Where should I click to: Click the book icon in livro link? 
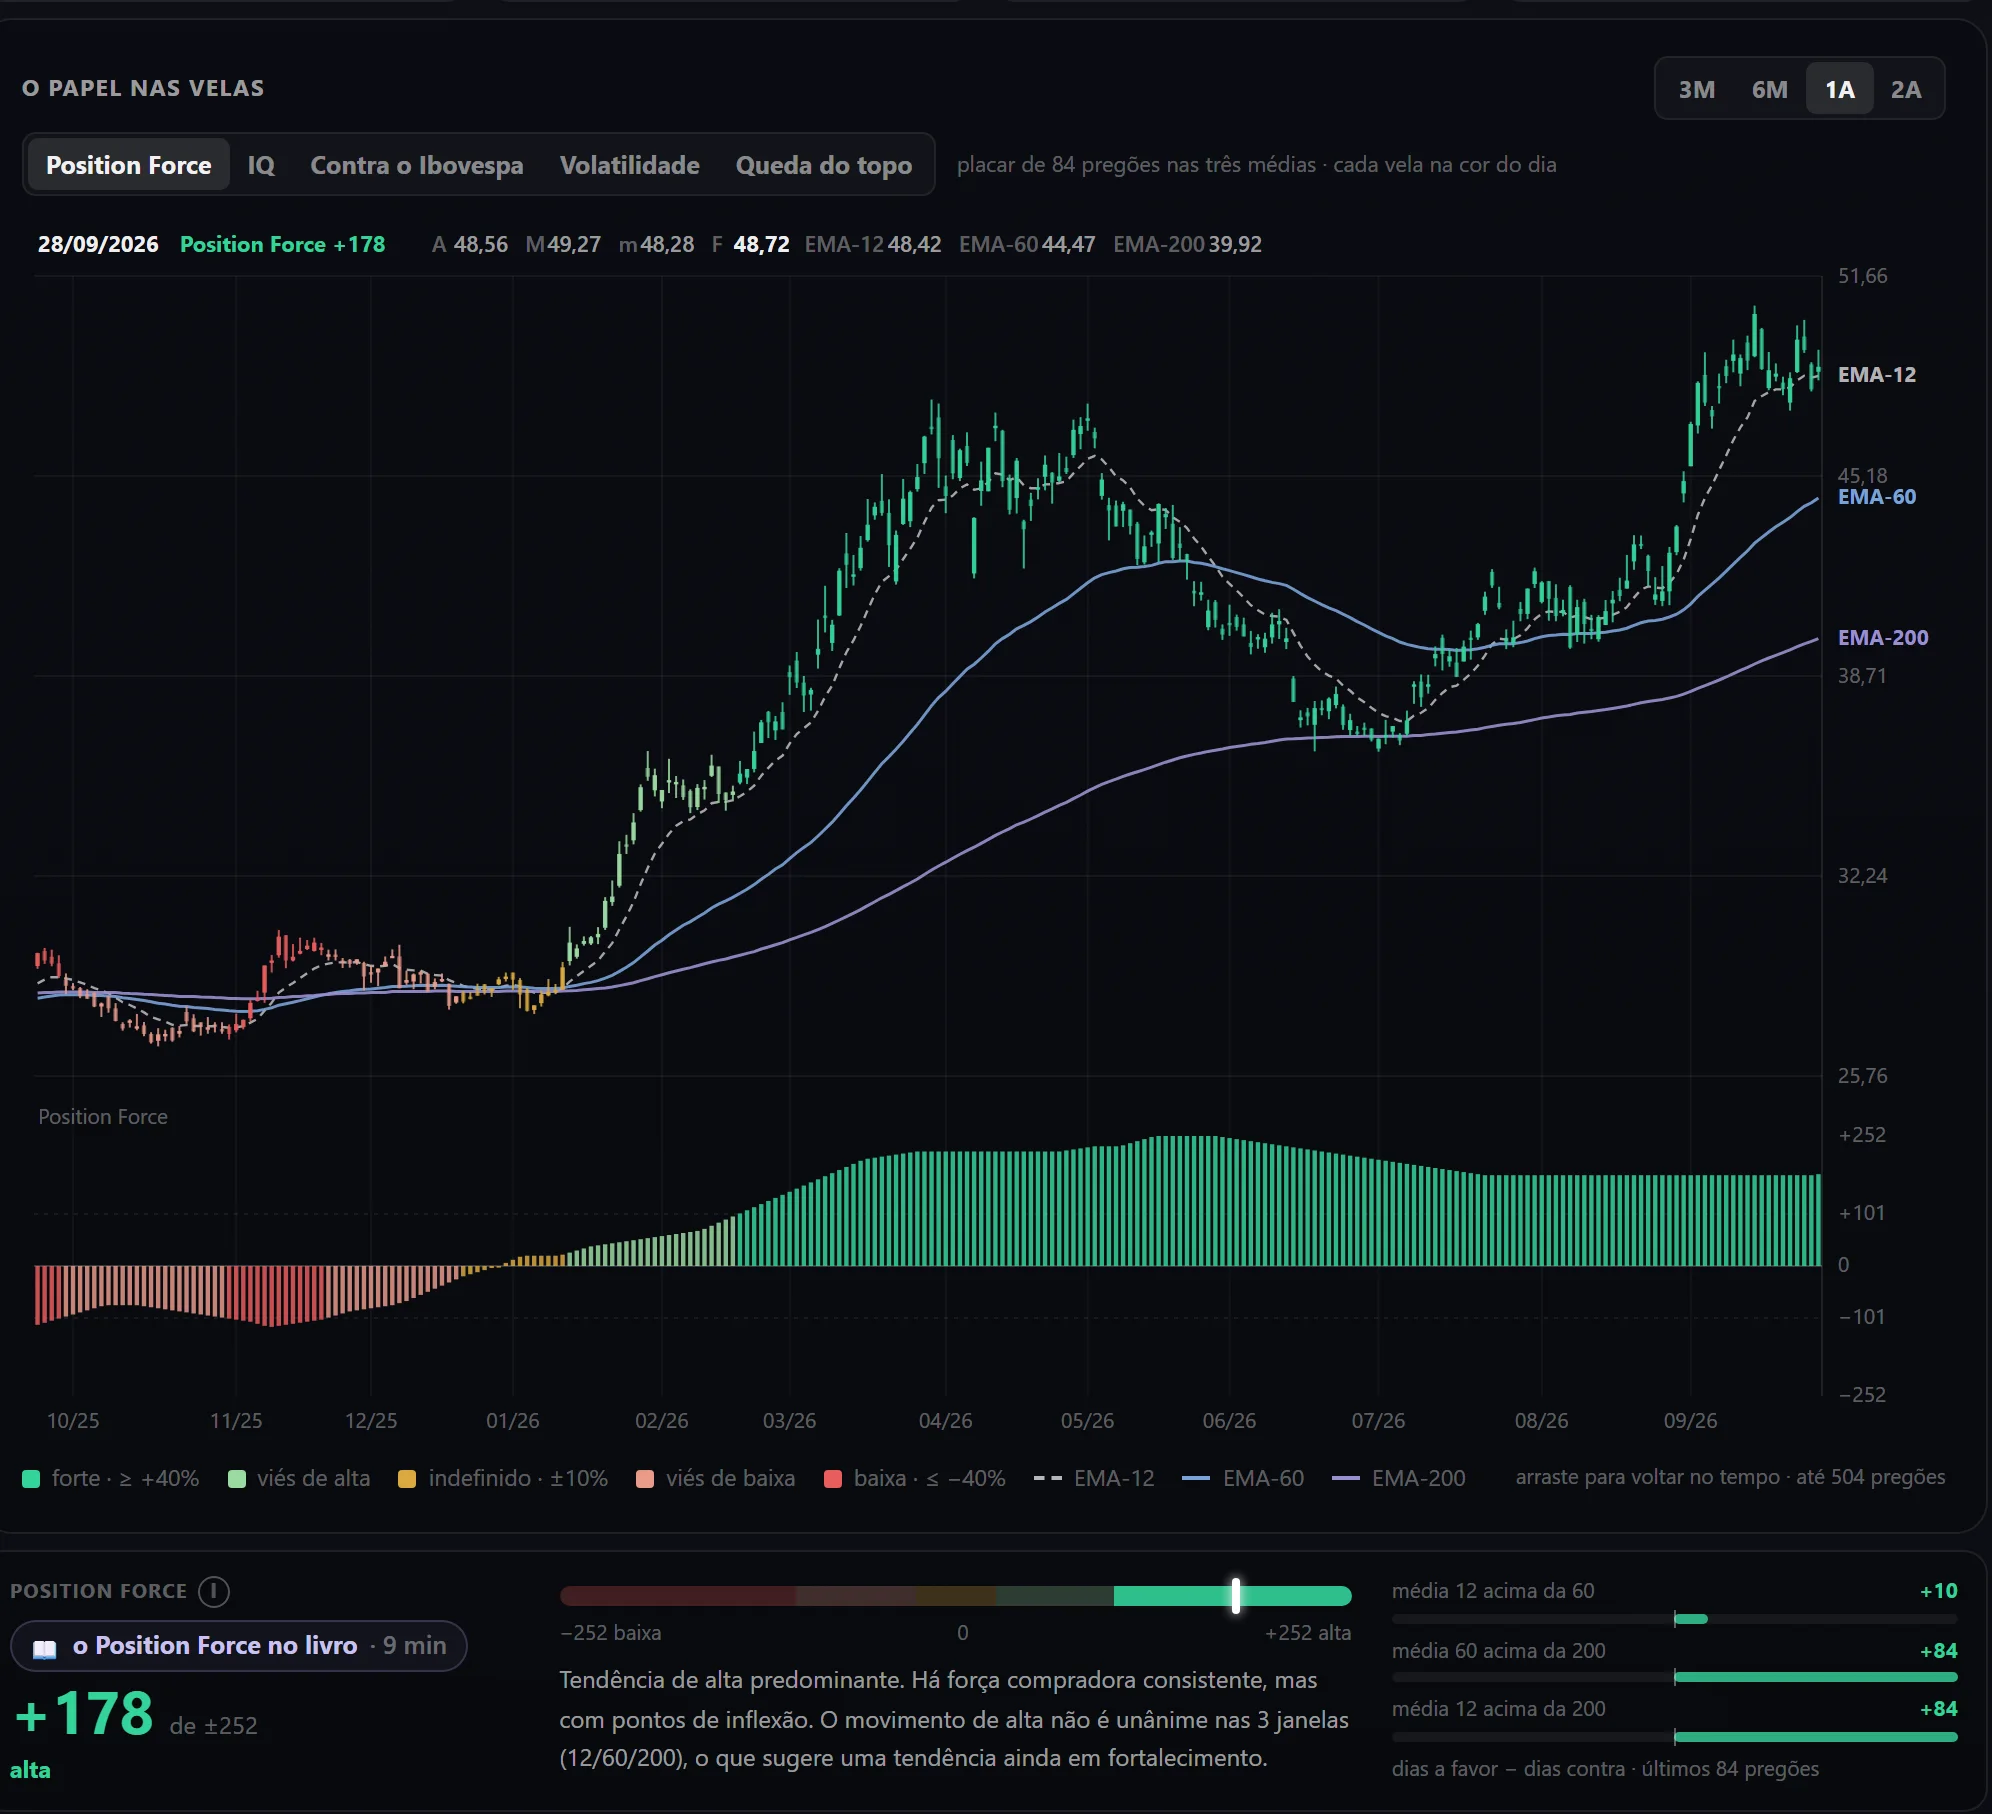click(x=45, y=1647)
